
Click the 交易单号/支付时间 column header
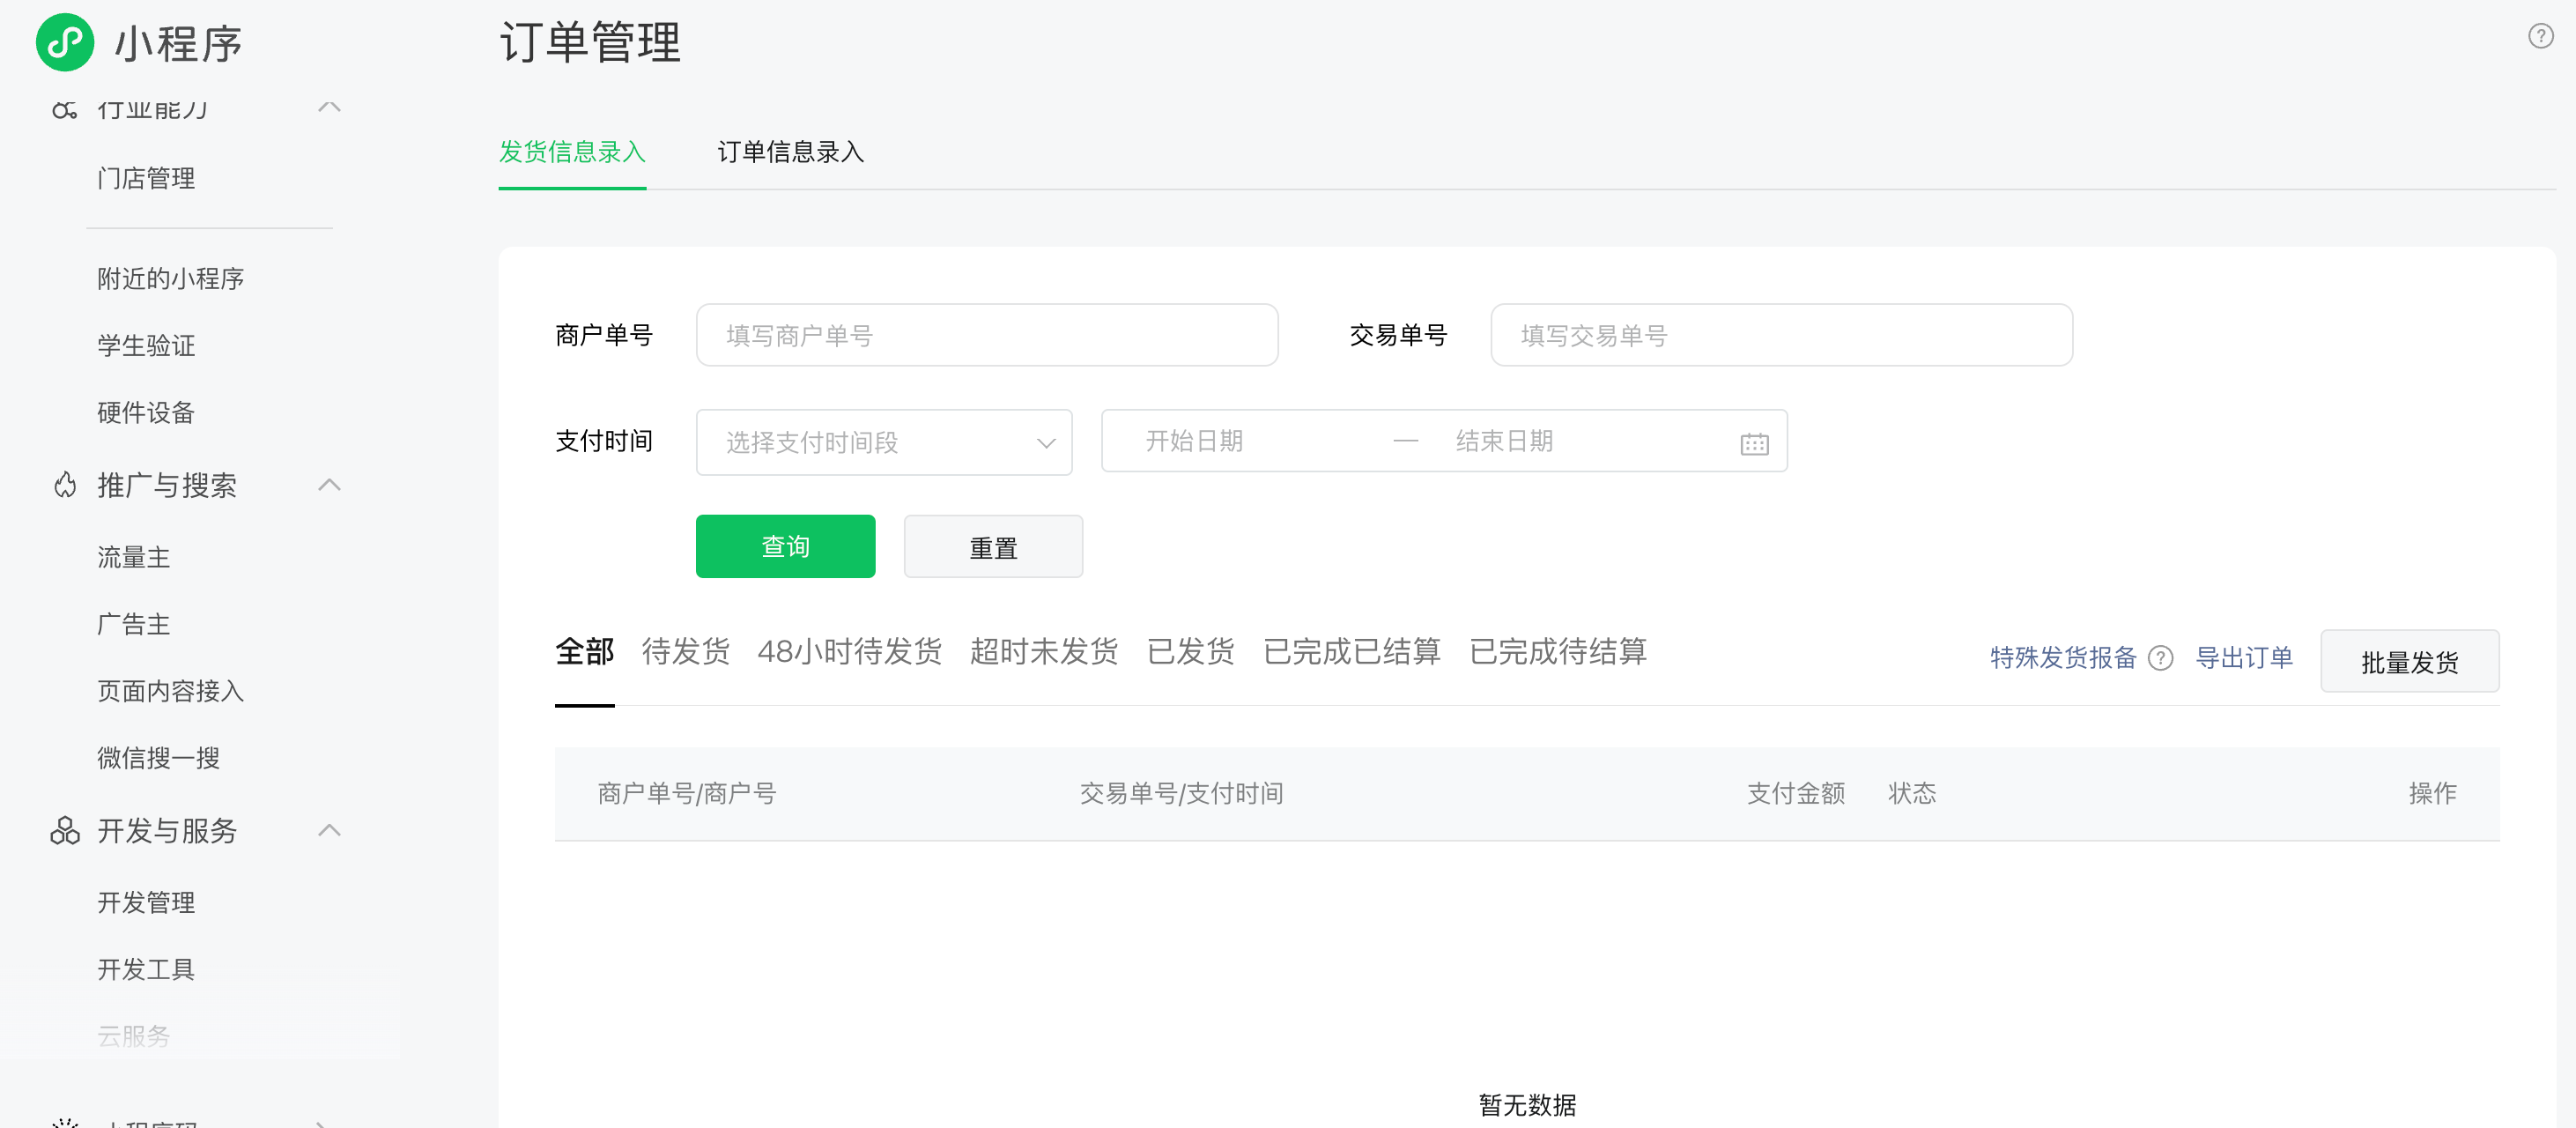[x=1181, y=793]
